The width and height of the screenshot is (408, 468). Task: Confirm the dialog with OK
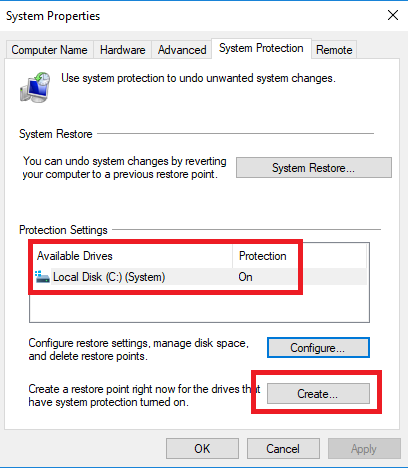point(202,449)
